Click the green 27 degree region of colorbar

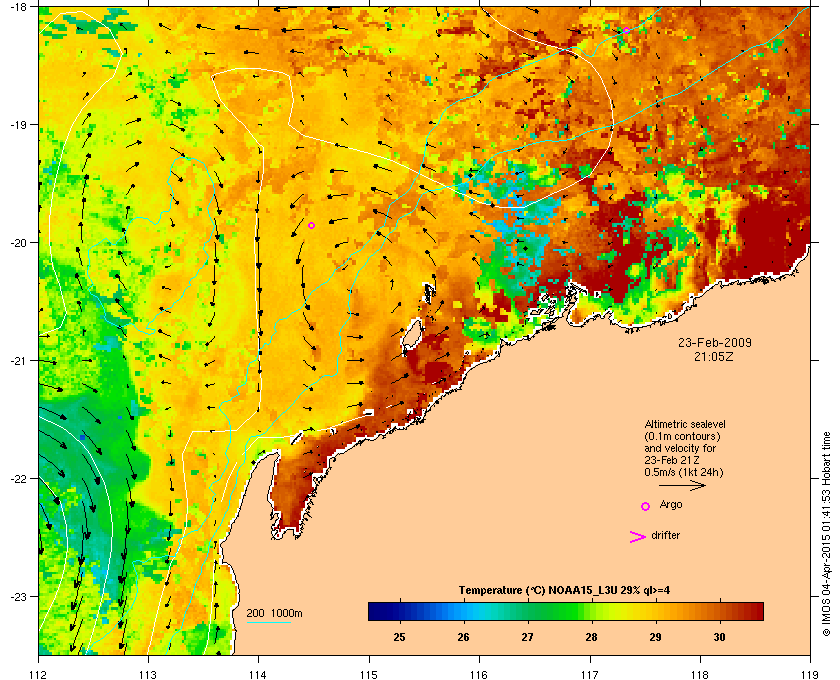pyautogui.click(x=528, y=611)
